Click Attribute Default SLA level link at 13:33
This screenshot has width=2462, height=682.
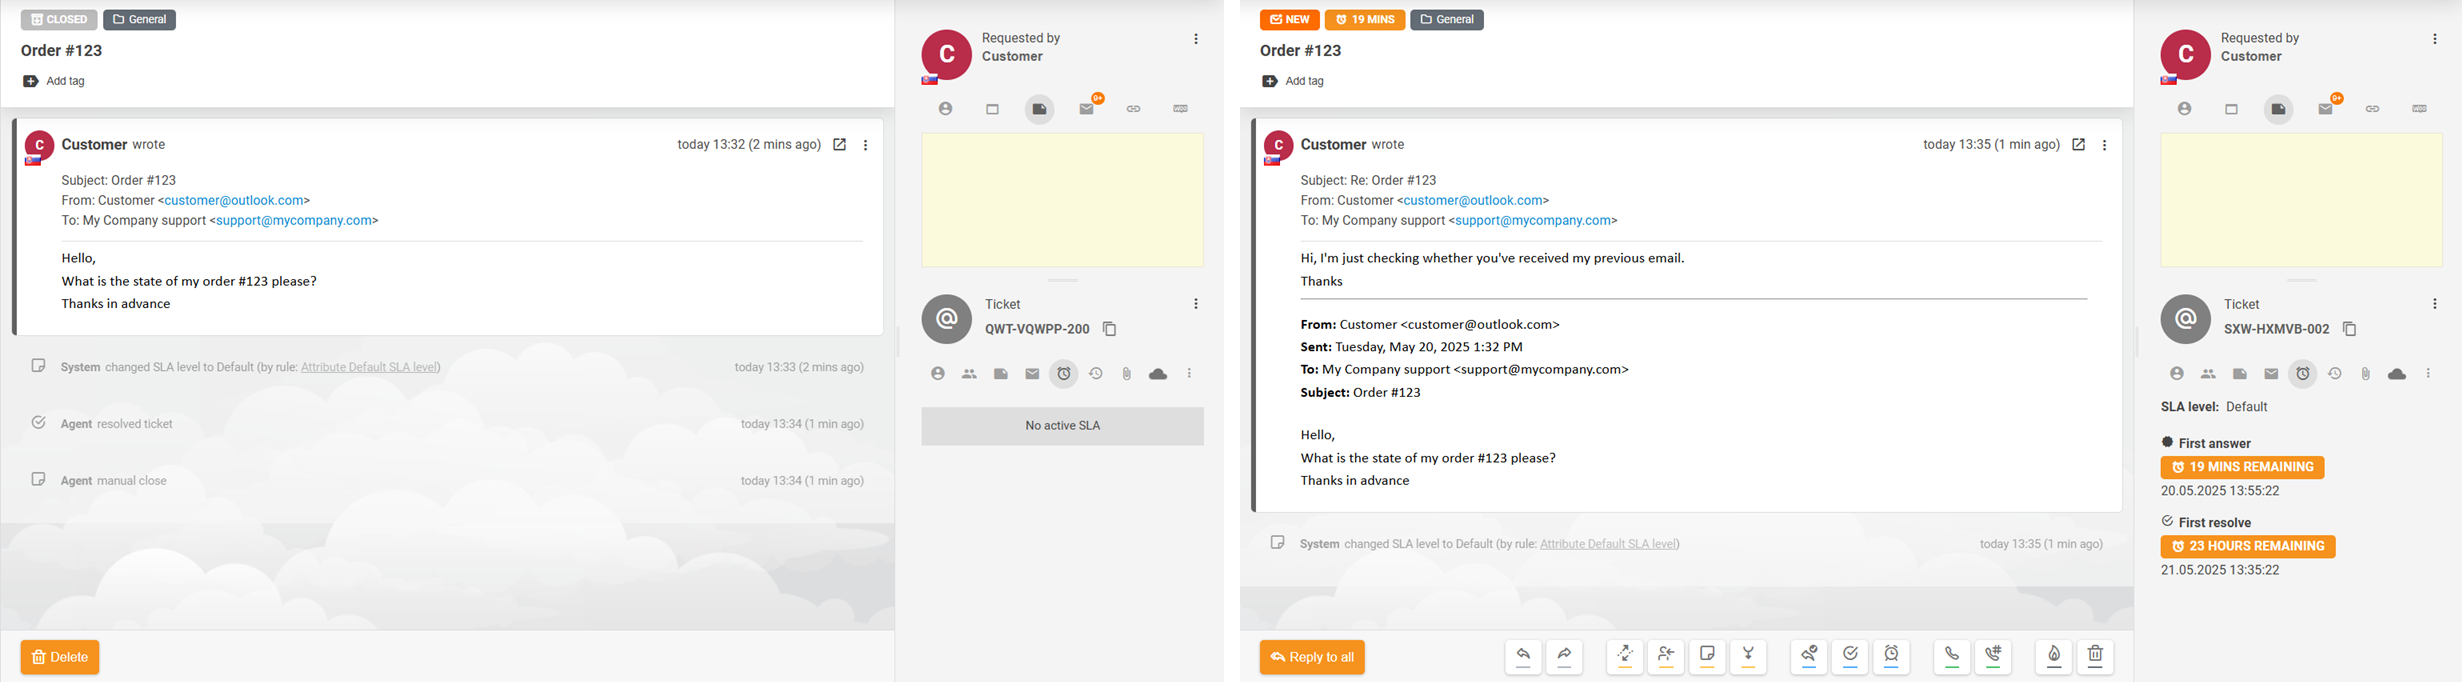point(369,367)
